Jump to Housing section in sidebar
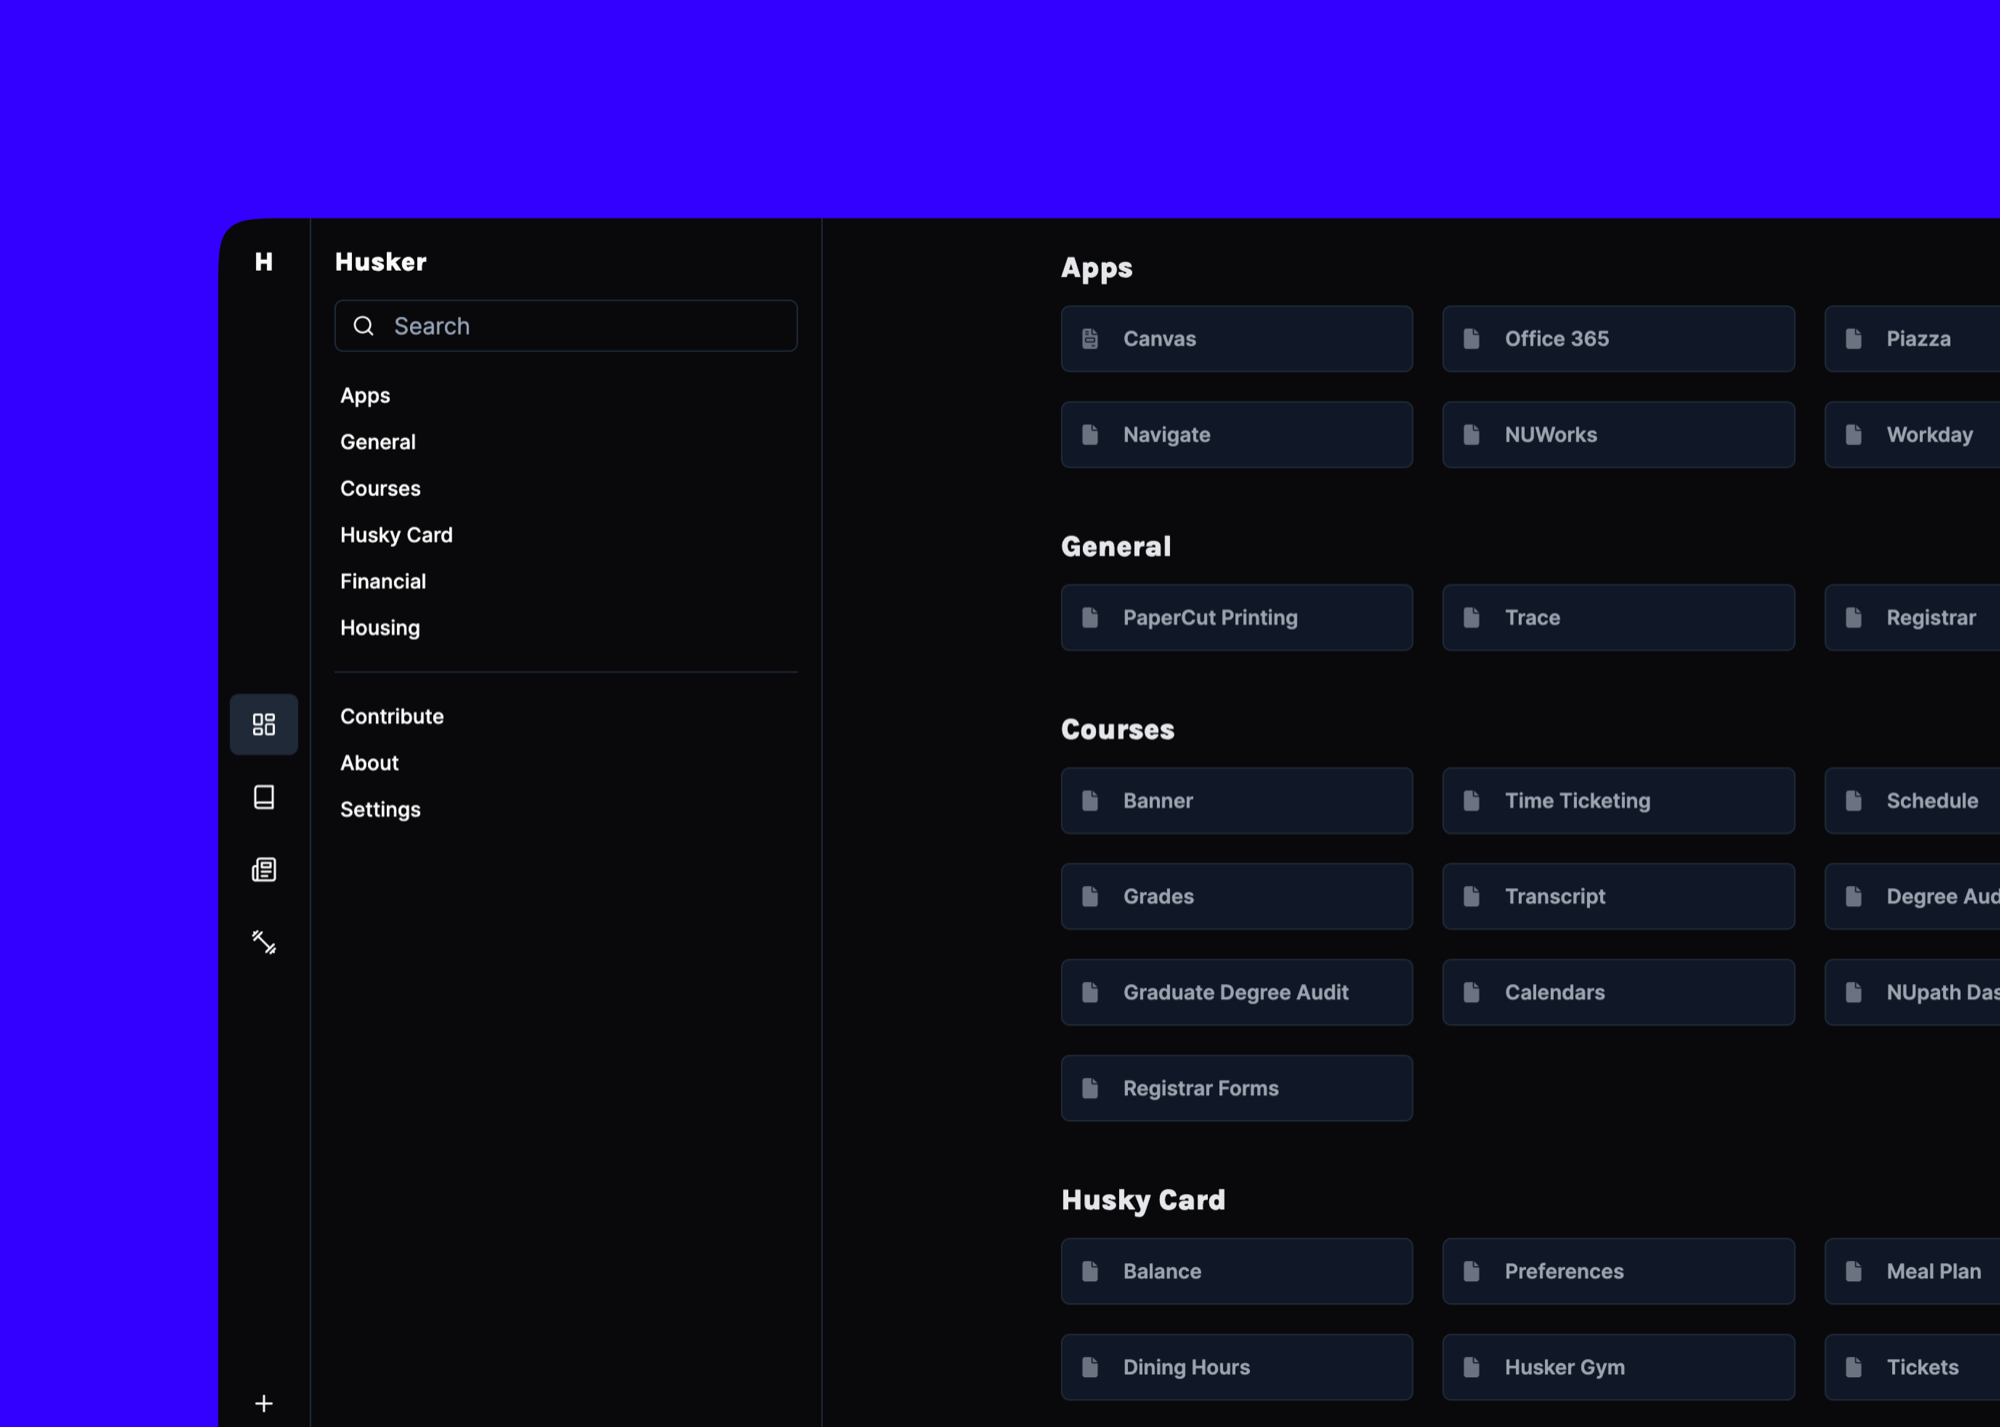This screenshot has height=1427, width=2000. click(x=380, y=628)
